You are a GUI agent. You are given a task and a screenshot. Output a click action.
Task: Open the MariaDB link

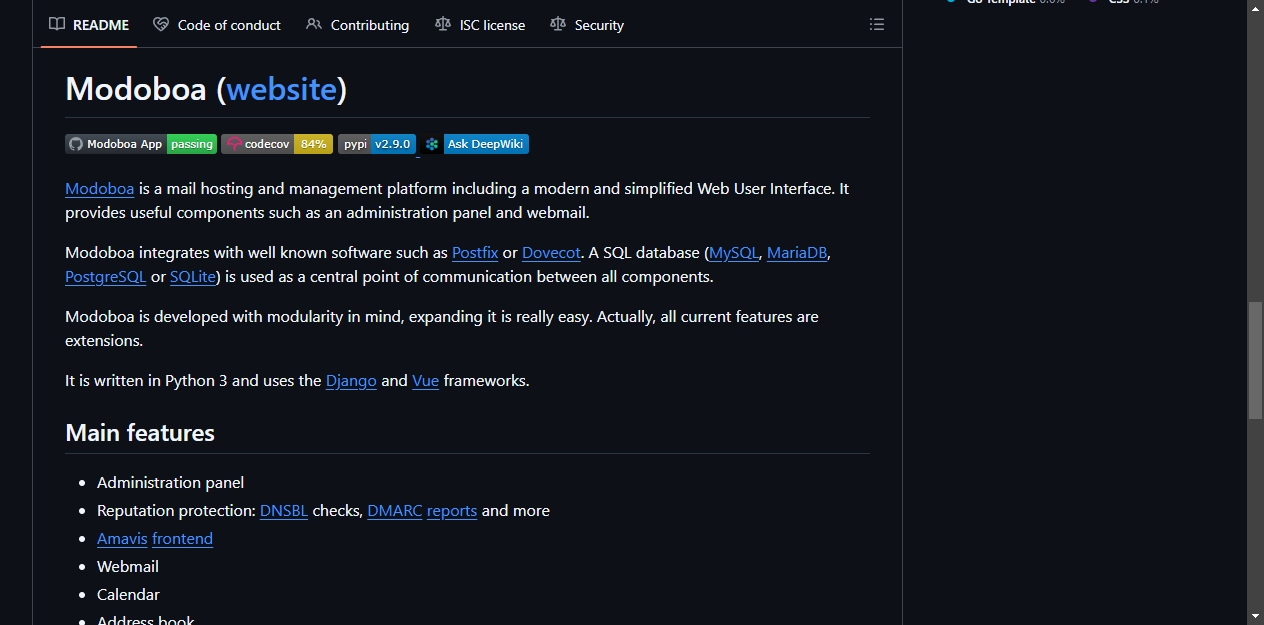pyautogui.click(x=797, y=252)
